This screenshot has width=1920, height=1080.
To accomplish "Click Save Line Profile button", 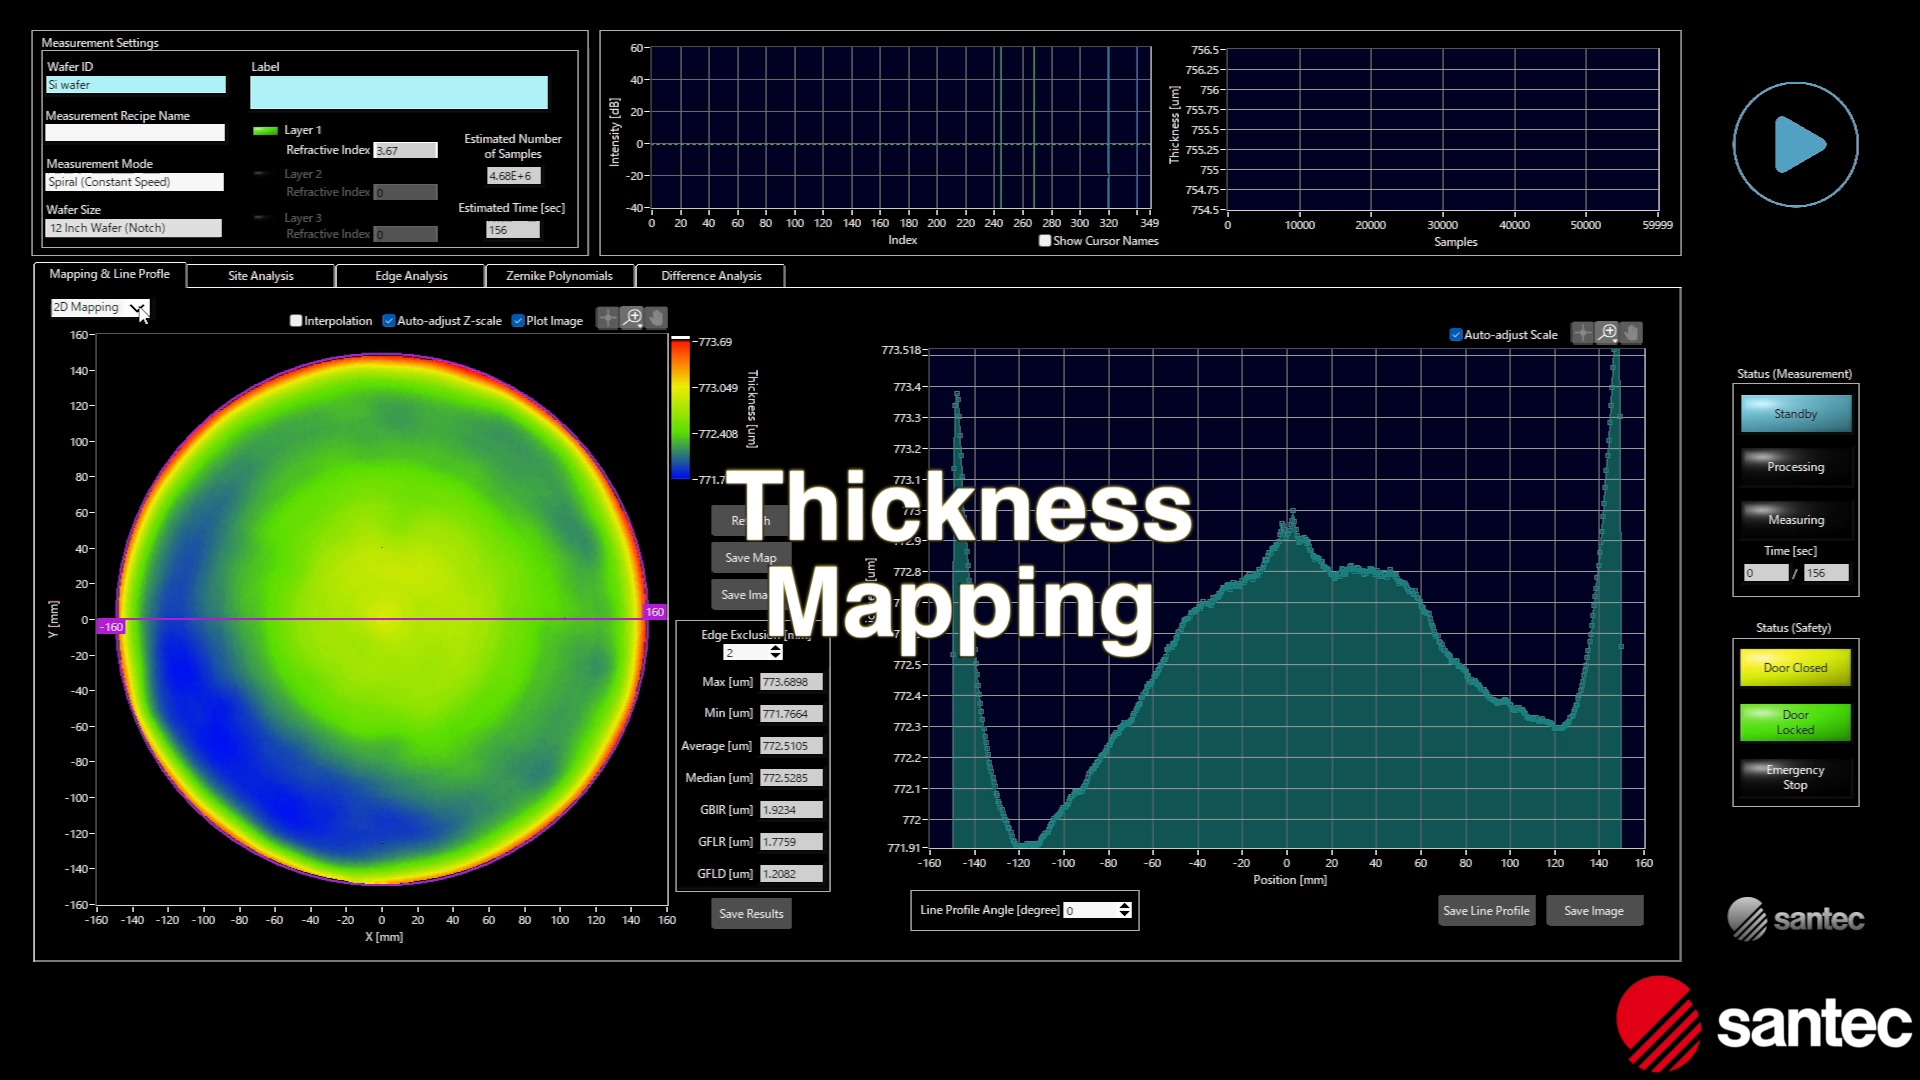I will tap(1486, 910).
